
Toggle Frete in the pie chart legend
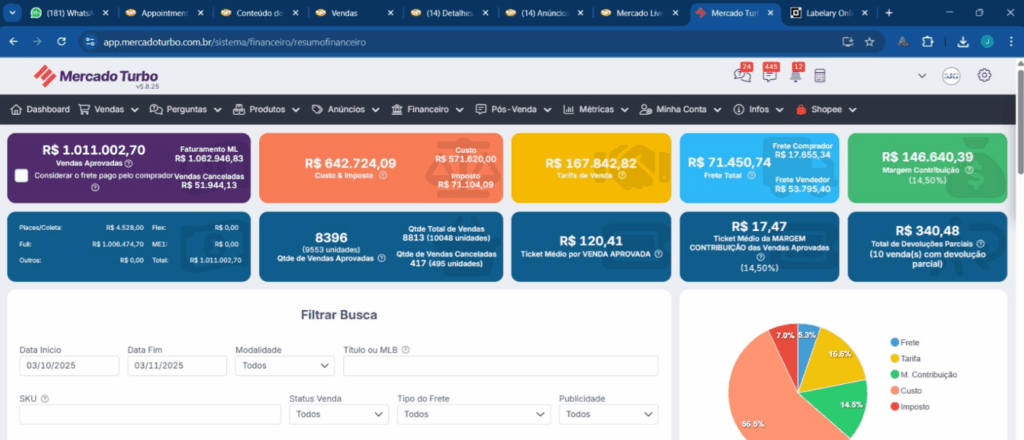(x=909, y=342)
